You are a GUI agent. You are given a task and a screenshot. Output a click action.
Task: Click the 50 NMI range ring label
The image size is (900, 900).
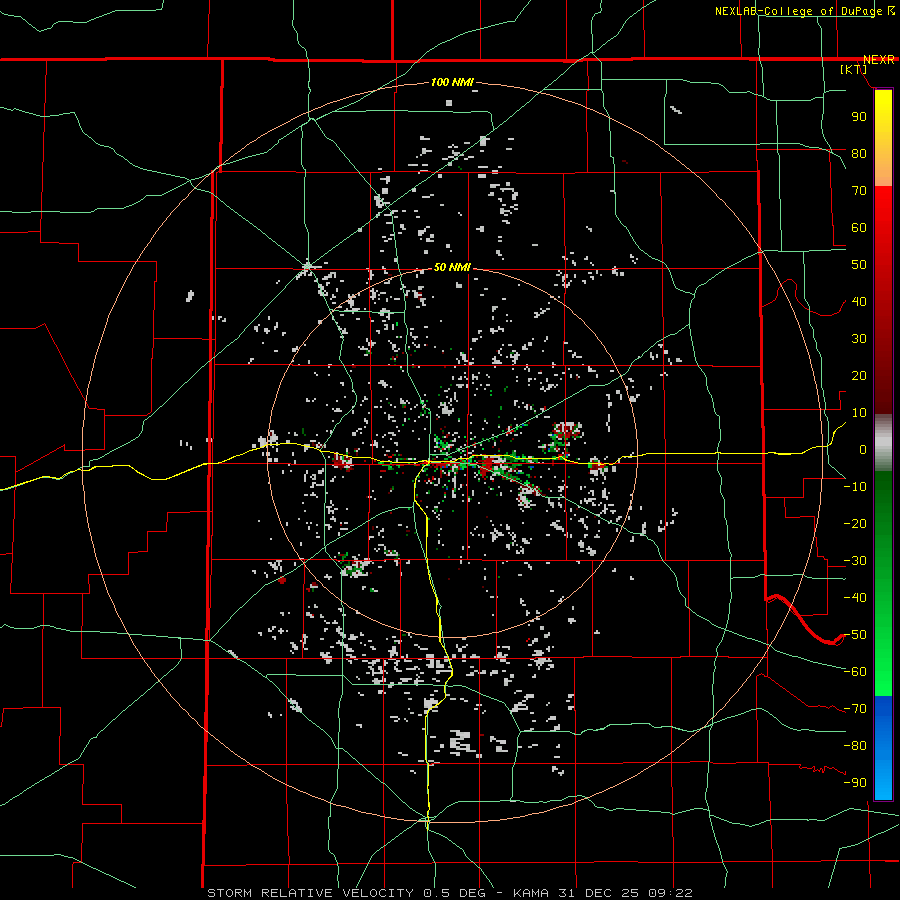[452, 267]
